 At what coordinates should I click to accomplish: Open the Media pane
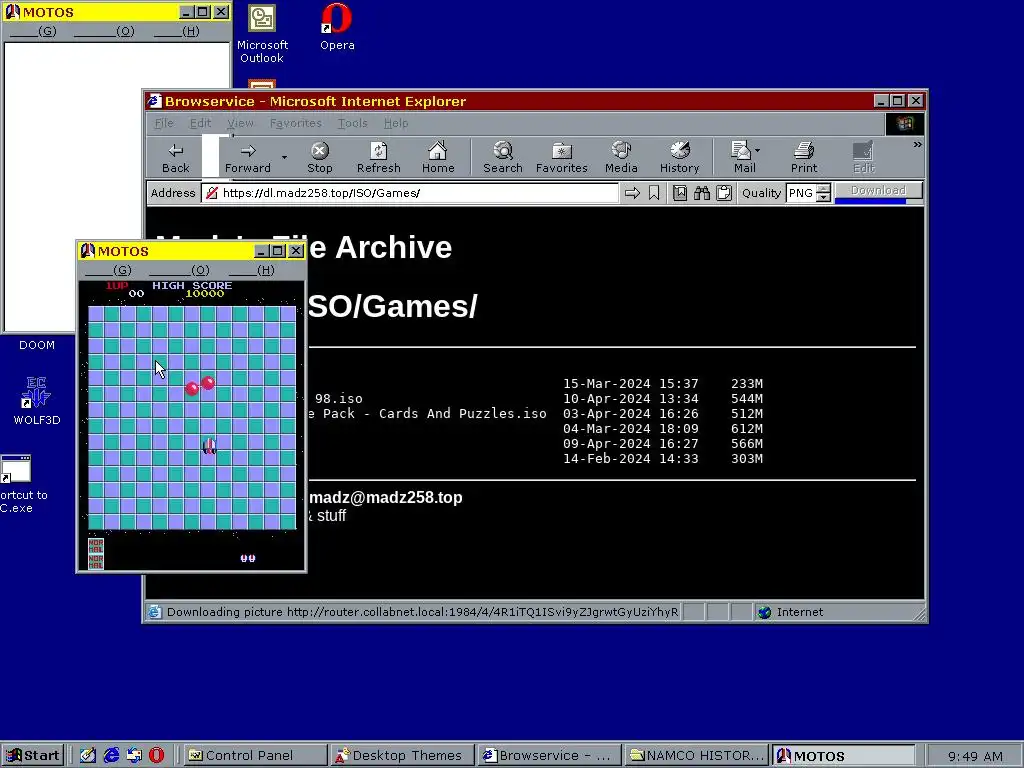coord(621,157)
